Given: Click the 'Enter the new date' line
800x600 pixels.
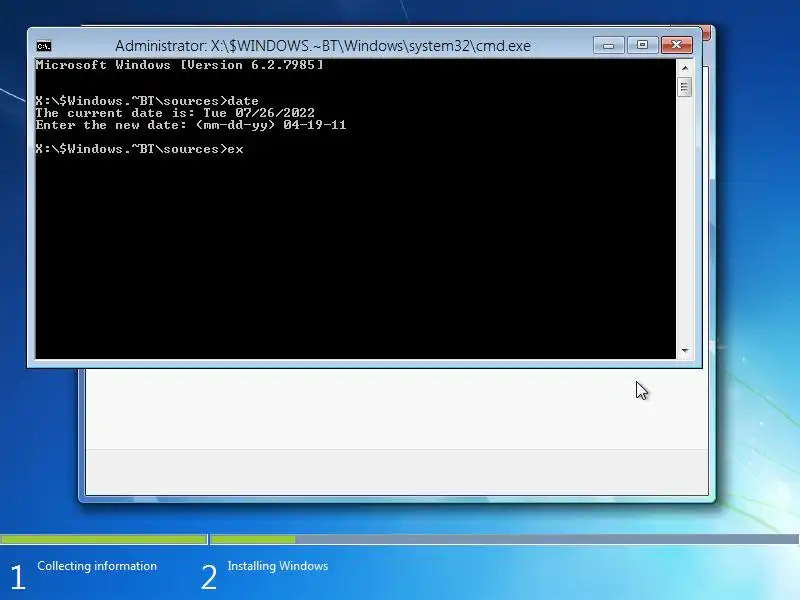Looking at the screenshot, I should point(191,125).
